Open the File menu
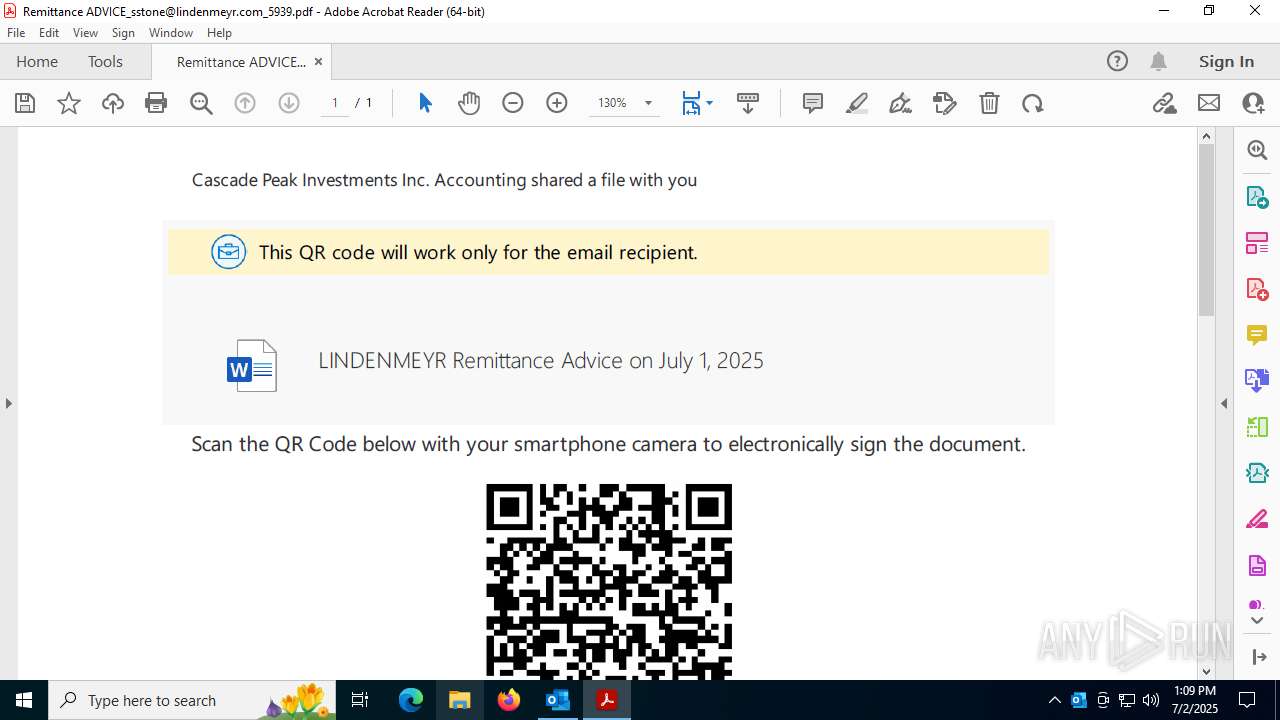The height and width of the screenshot is (720, 1280). tap(16, 33)
